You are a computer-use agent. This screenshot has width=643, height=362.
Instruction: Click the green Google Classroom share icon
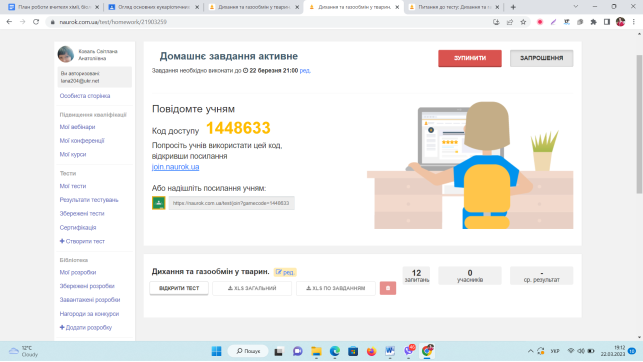[159, 203]
